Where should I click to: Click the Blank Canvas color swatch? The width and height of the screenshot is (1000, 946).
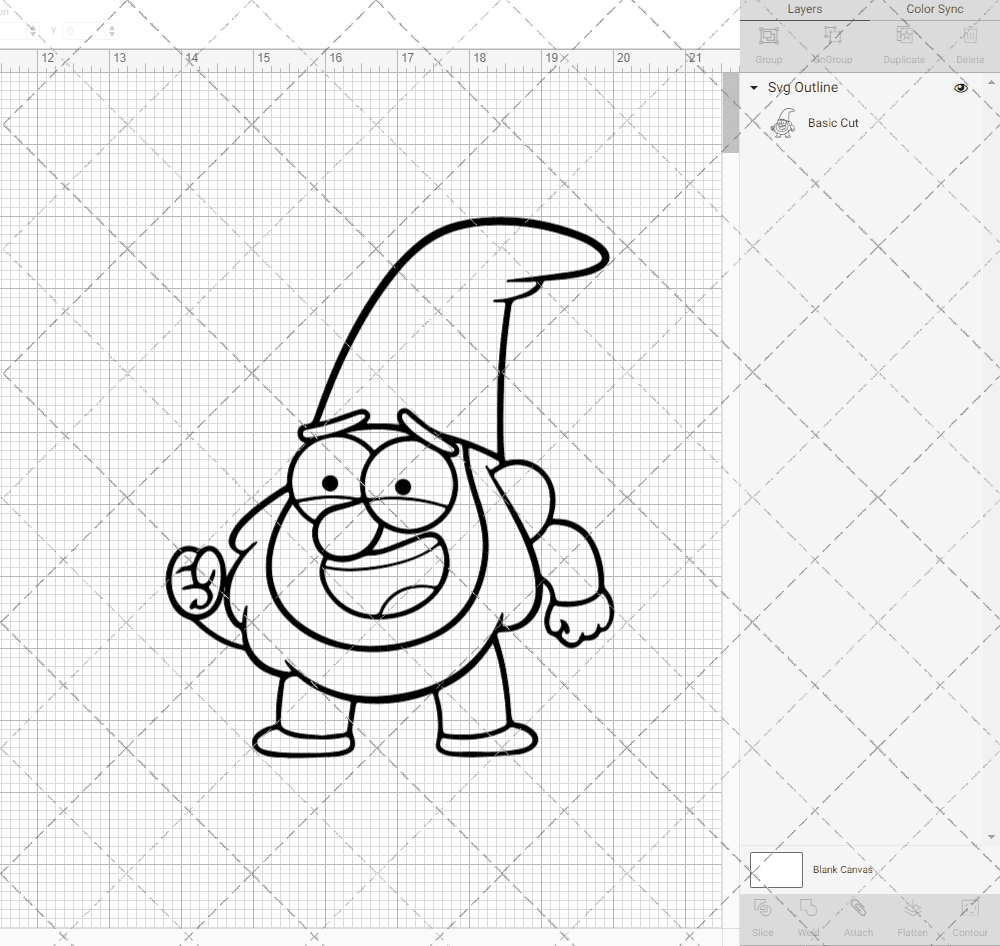(x=776, y=869)
